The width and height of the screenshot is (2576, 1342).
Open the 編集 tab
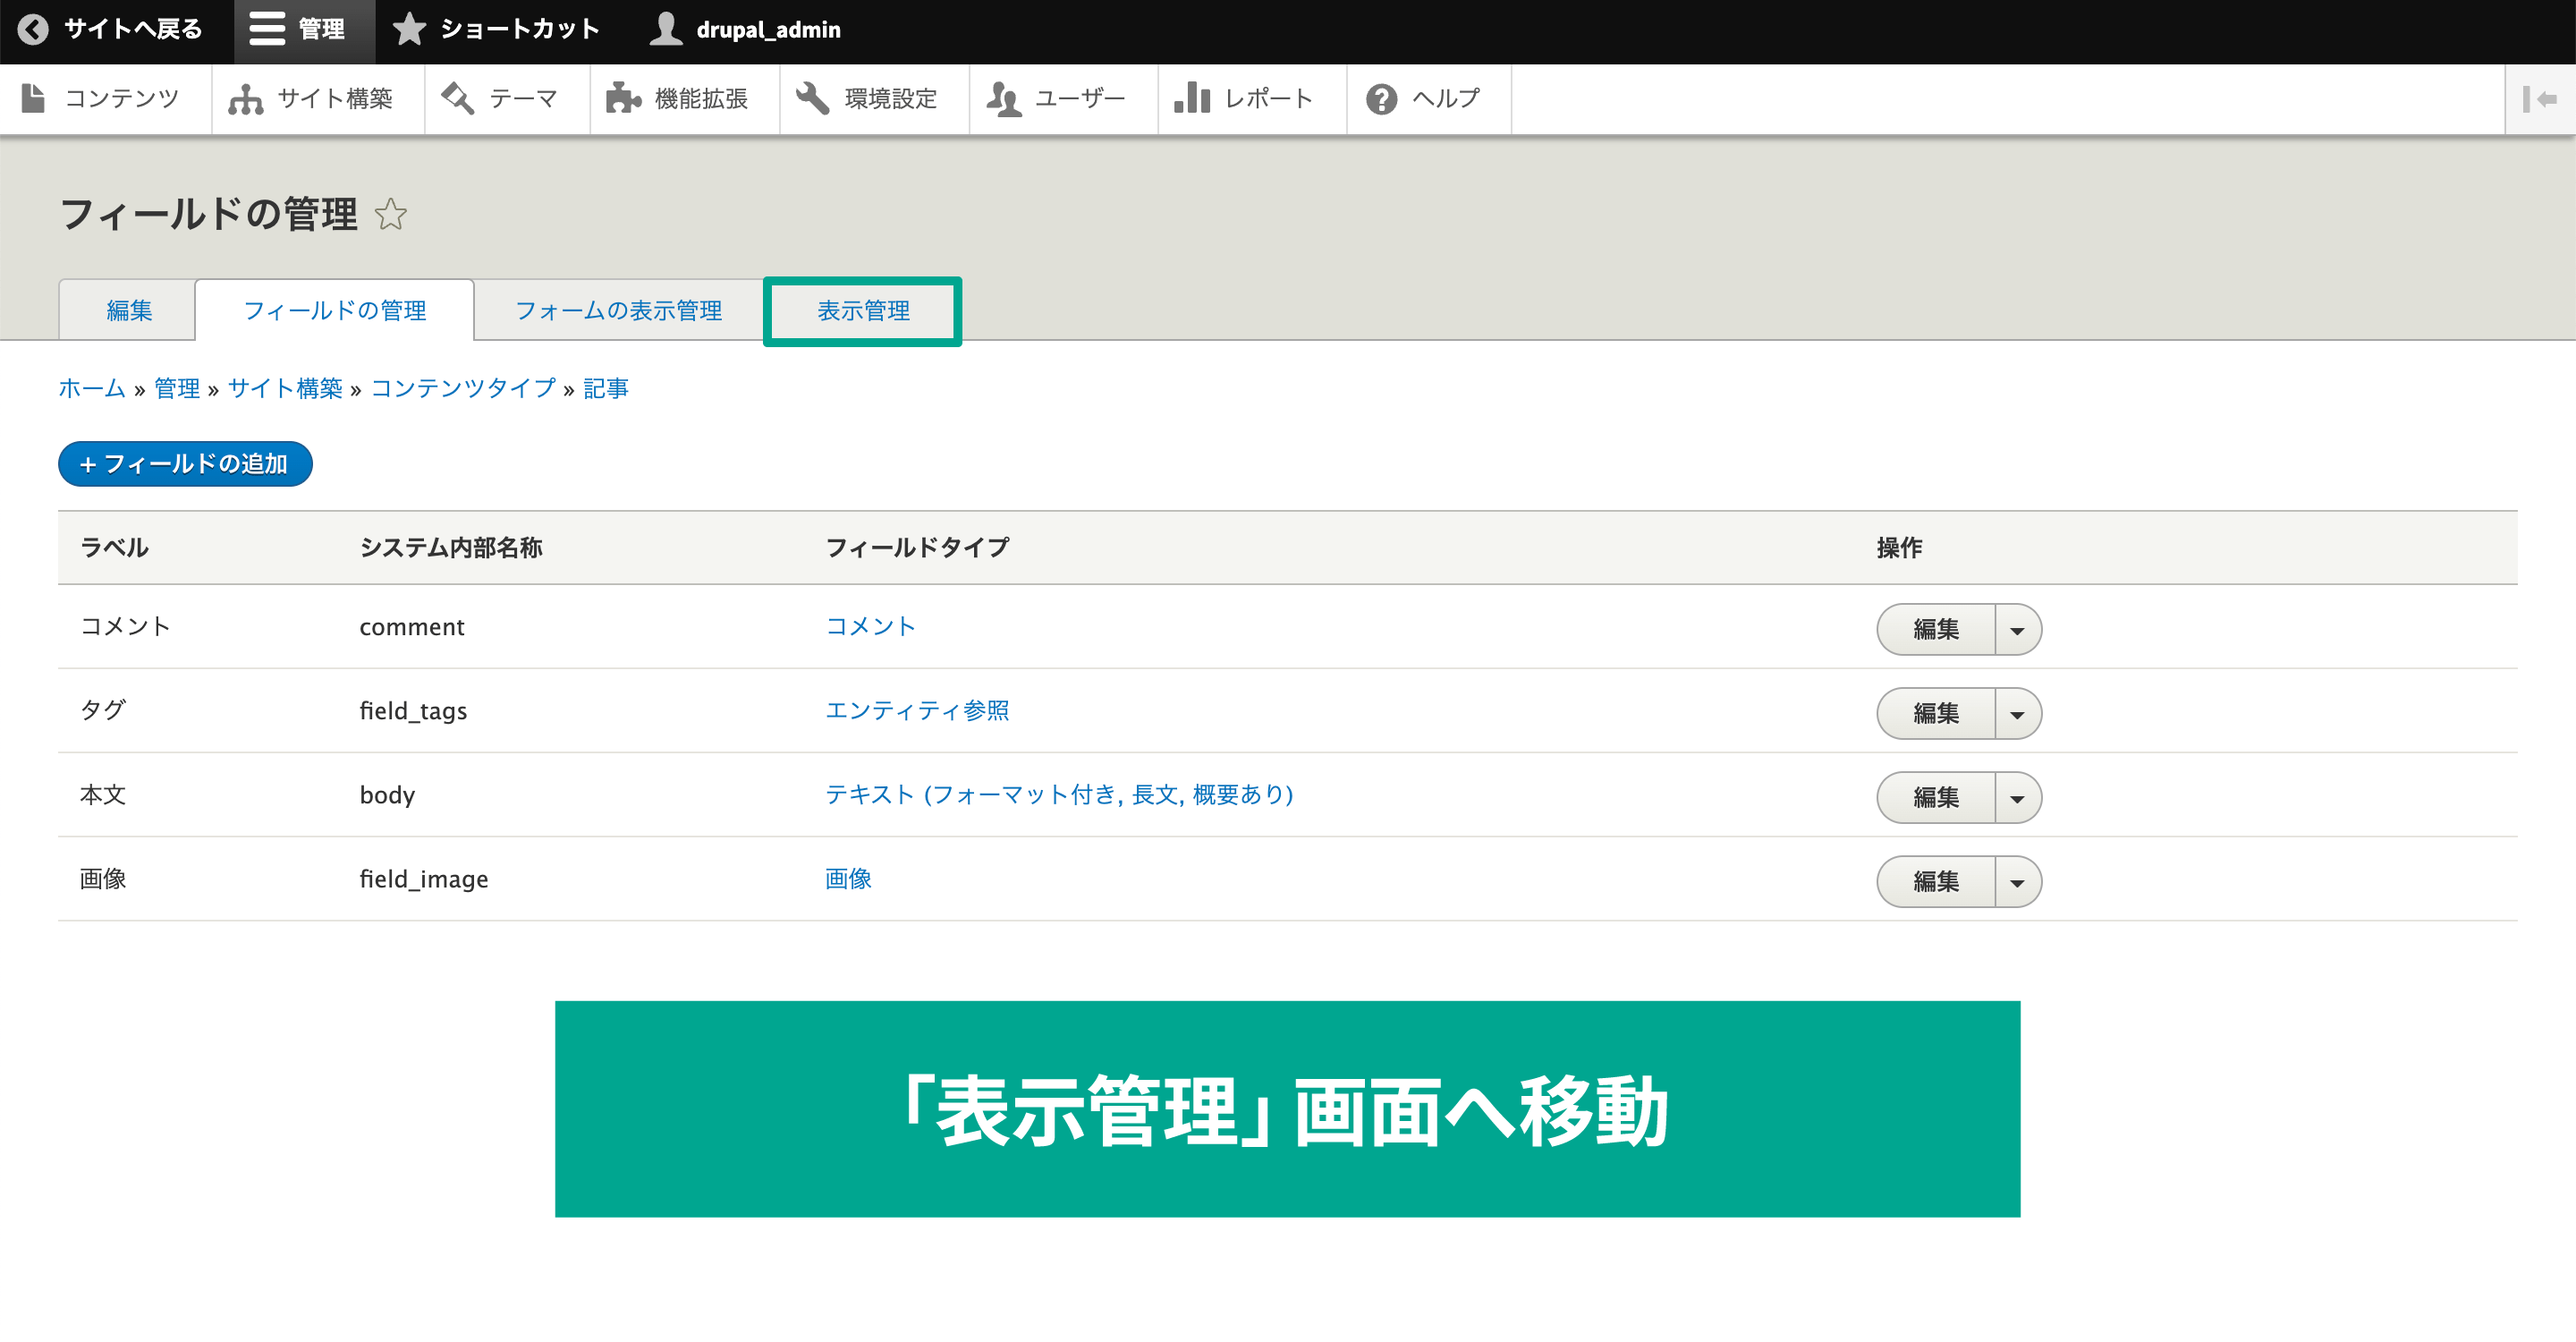[128, 310]
